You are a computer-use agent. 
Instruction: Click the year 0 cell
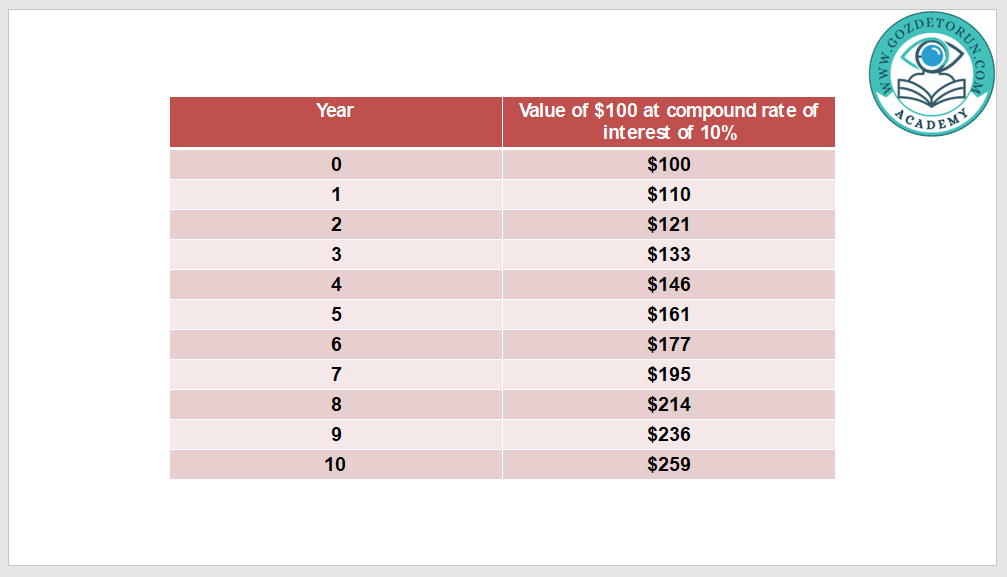tap(335, 164)
